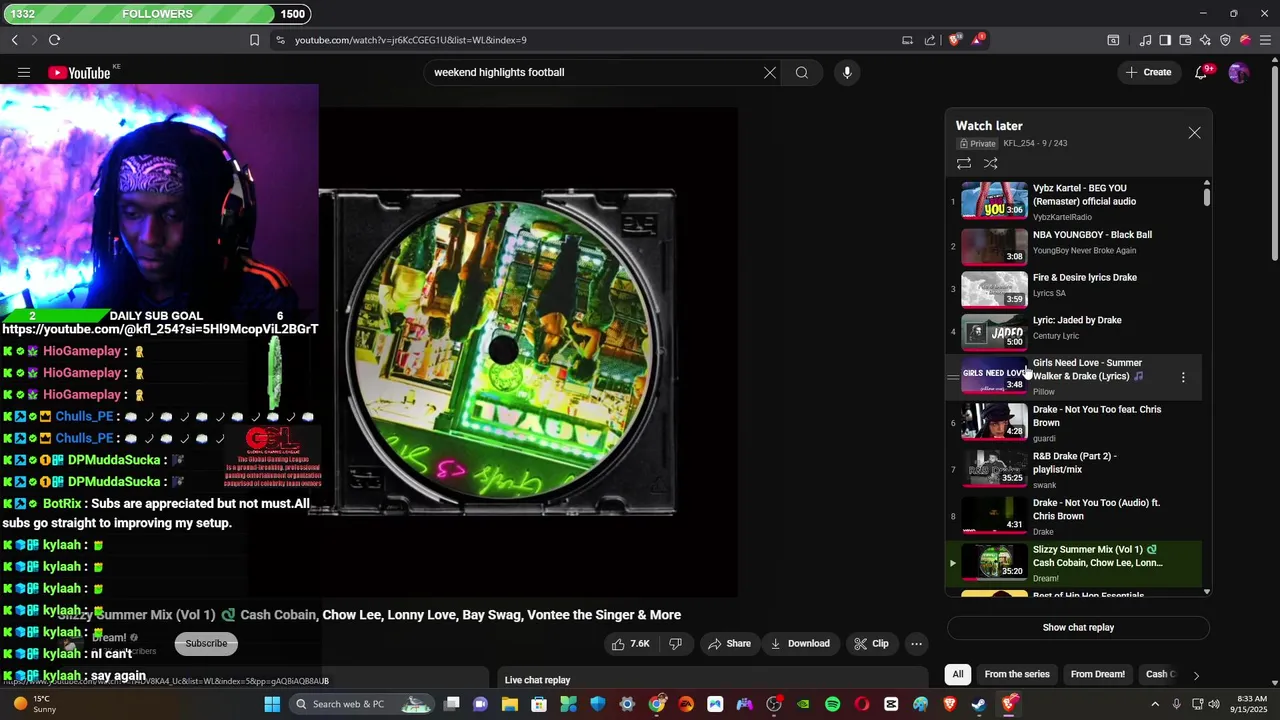Open the browser playlist music-note icon
Viewport: 1280px width, 720px height.
[x=1145, y=40]
